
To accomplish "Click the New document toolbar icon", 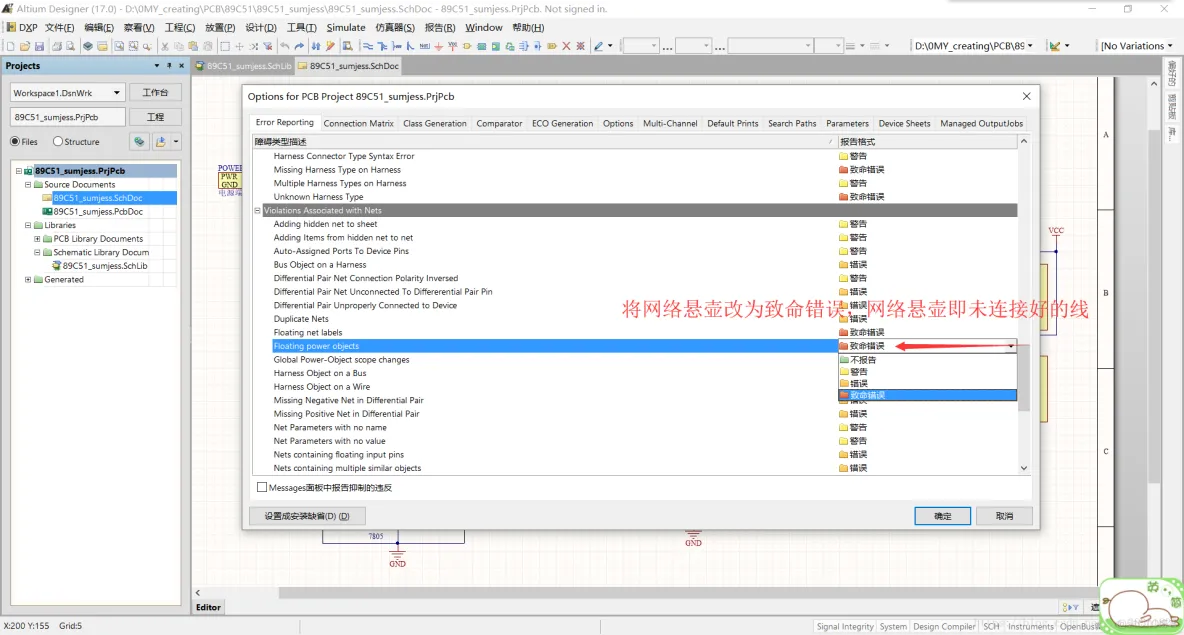I will 11,46.
